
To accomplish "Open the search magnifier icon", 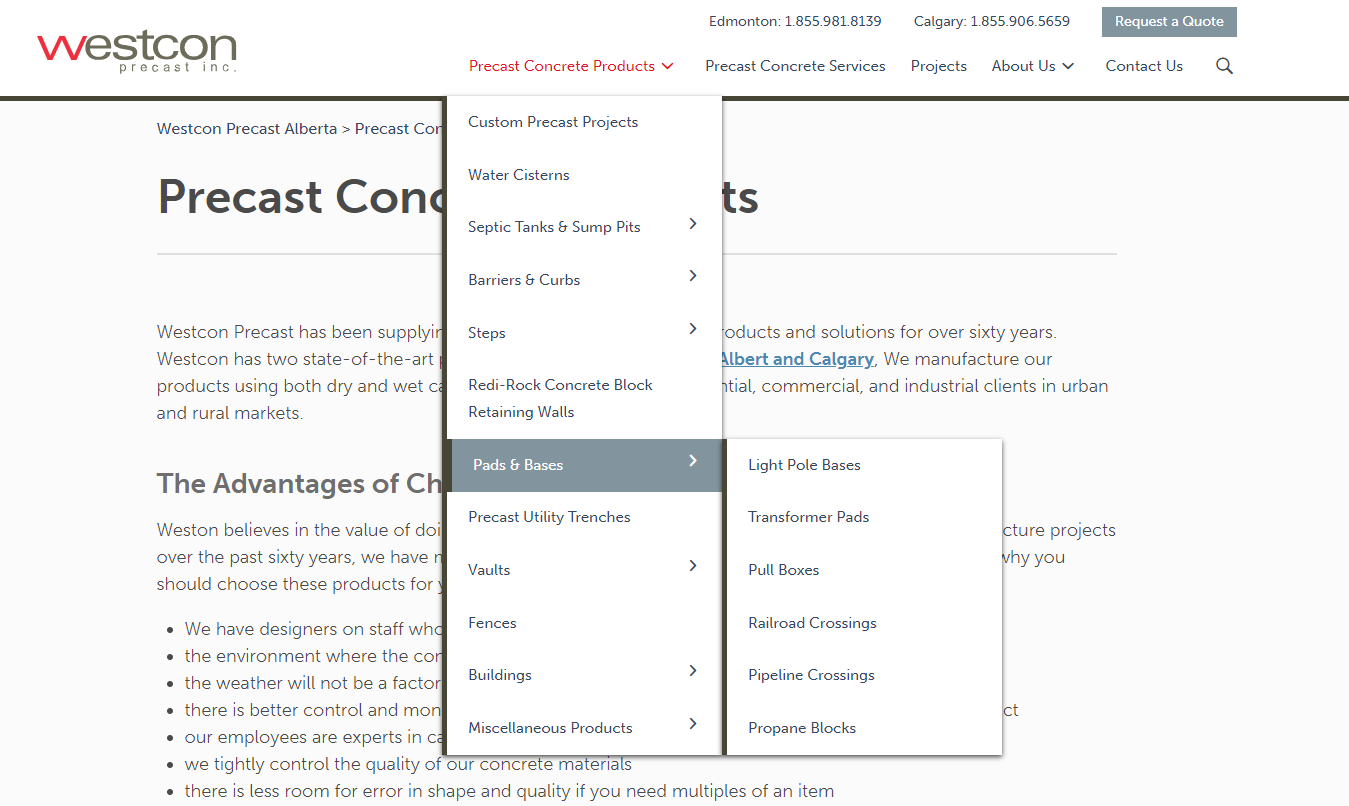I will (1224, 66).
